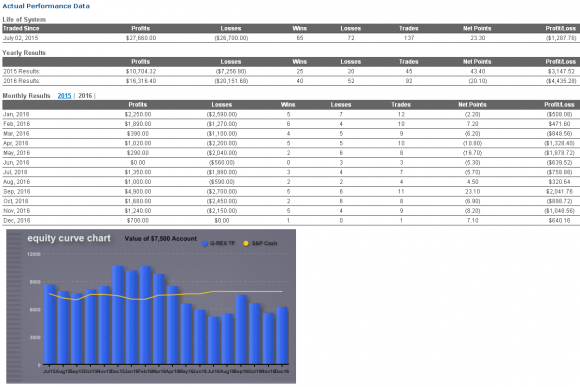Click Sep 2016 profit/loss $2,041.76
Screen dimensions: 580x387
pyautogui.click(x=559, y=191)
